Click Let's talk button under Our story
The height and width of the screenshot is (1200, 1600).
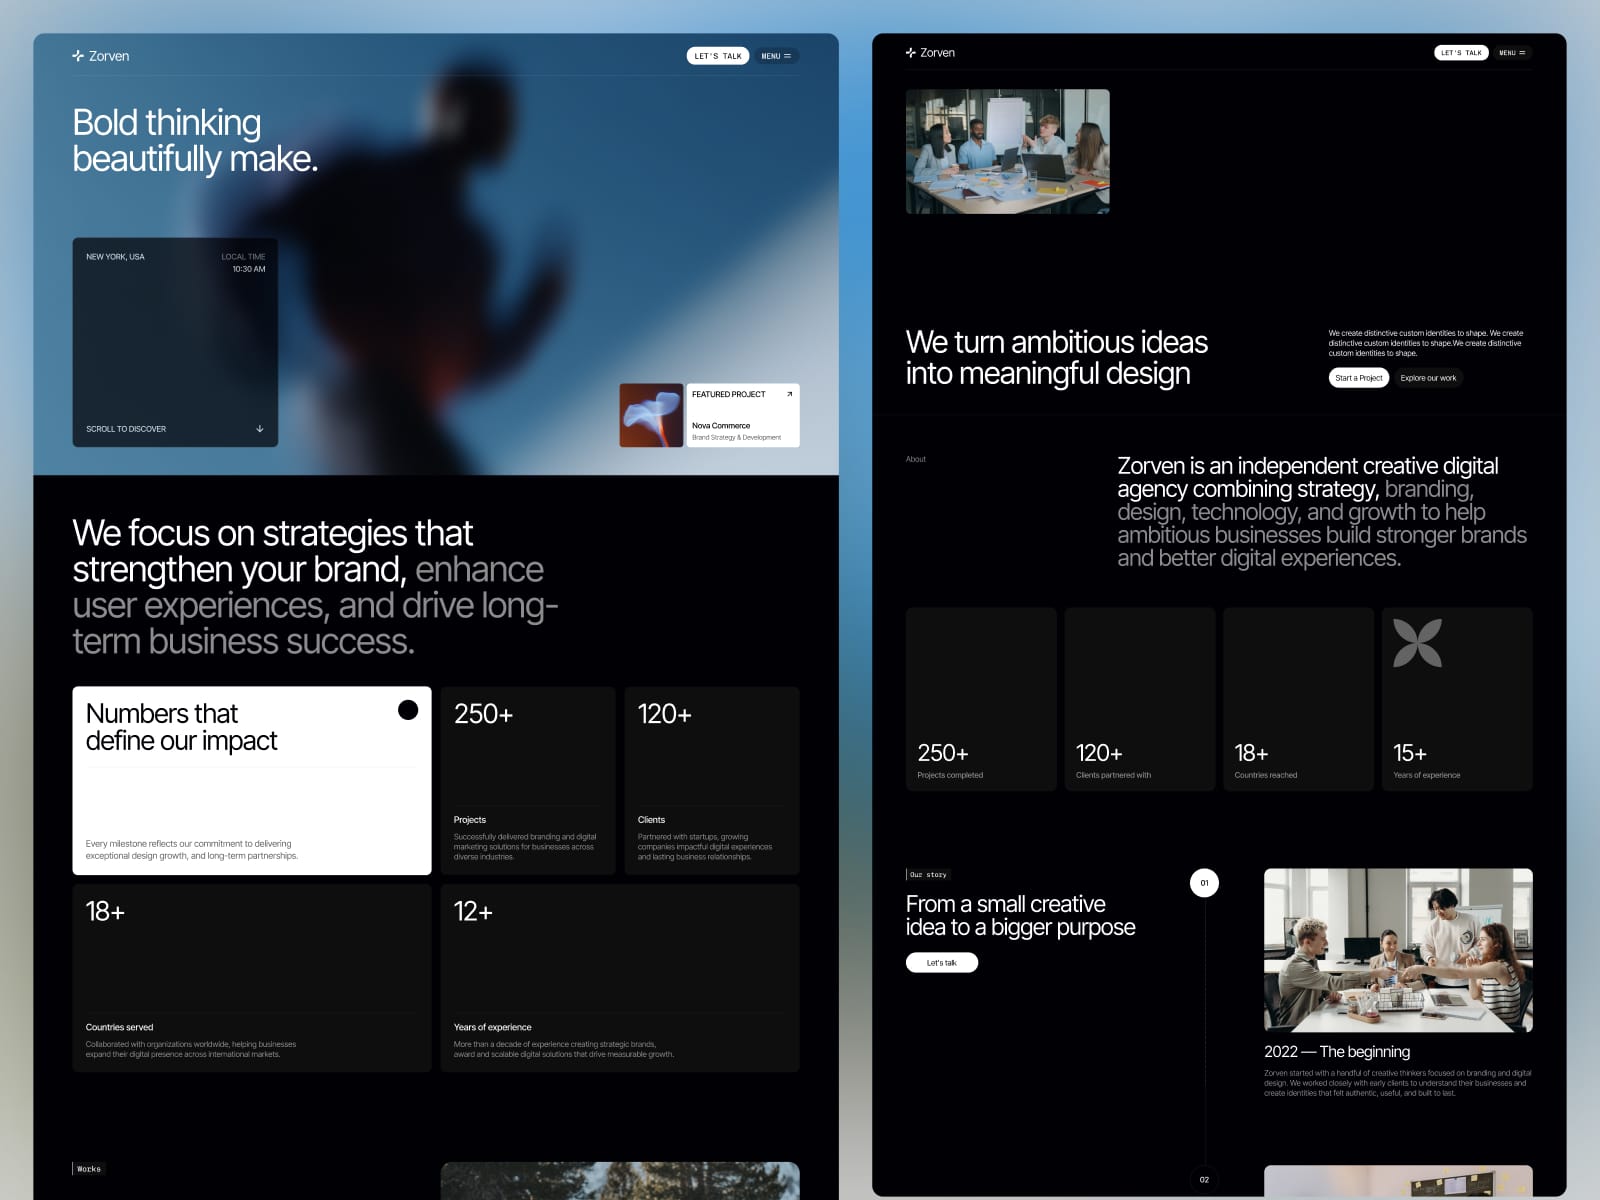click(x=942, y=963)
